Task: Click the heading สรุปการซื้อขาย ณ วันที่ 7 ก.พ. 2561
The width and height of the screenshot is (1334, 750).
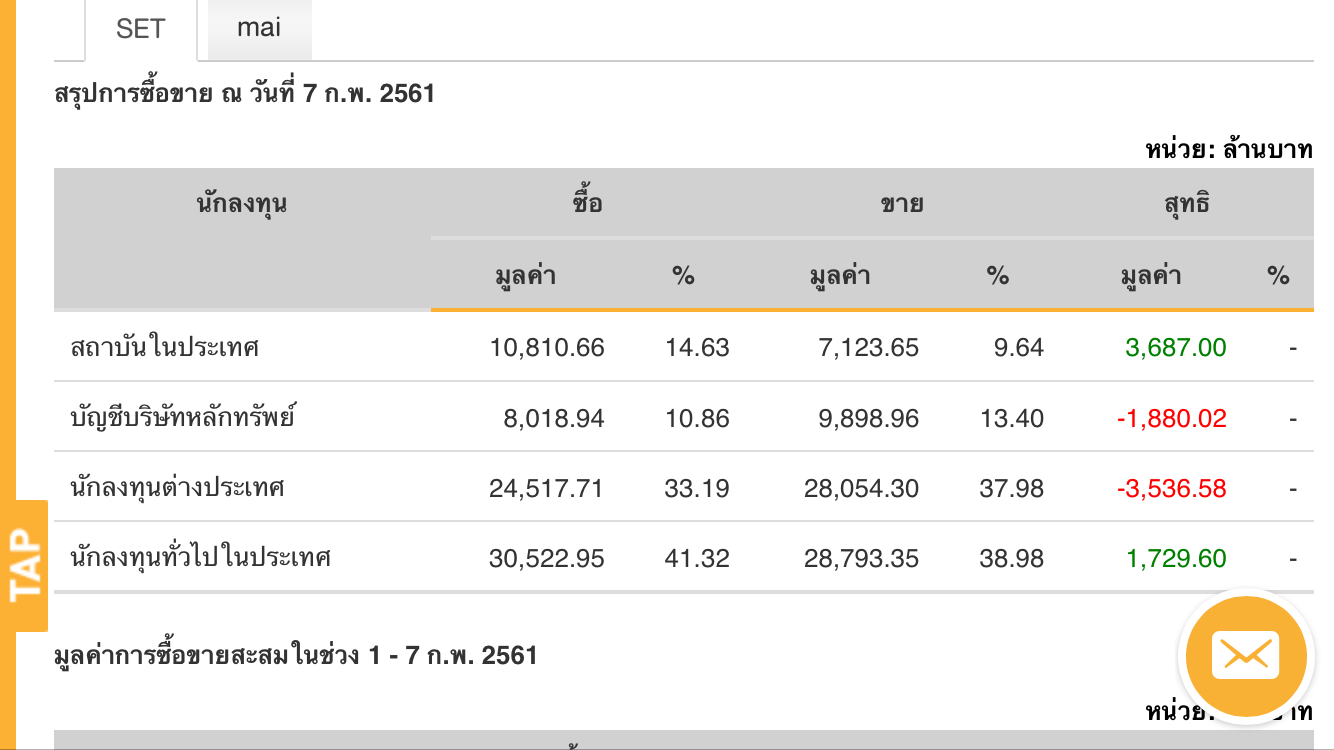Action: (x=245, y=94)
